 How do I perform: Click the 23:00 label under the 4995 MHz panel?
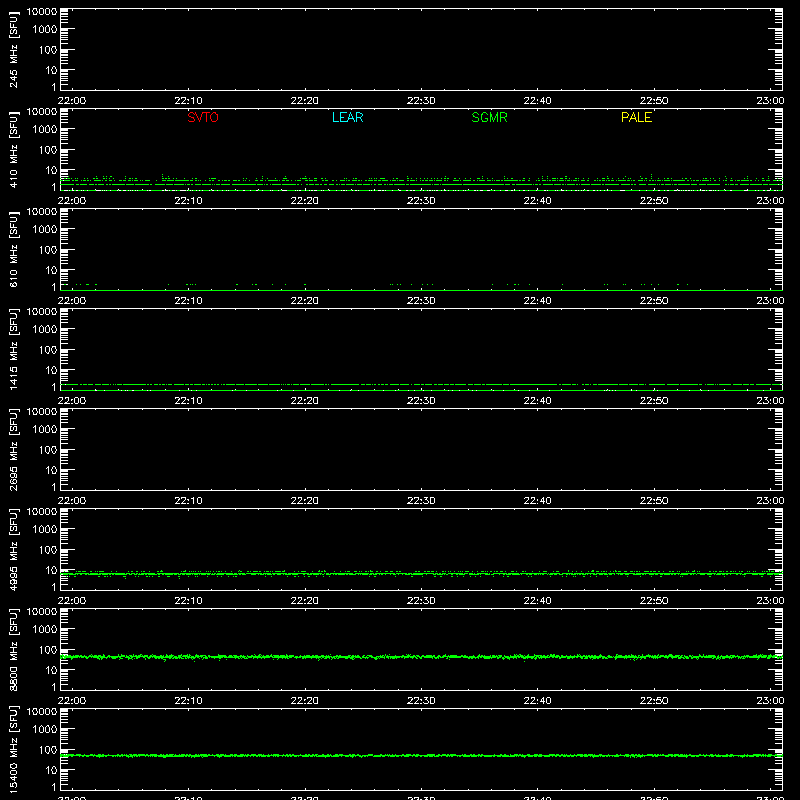[x=770, y=601]
